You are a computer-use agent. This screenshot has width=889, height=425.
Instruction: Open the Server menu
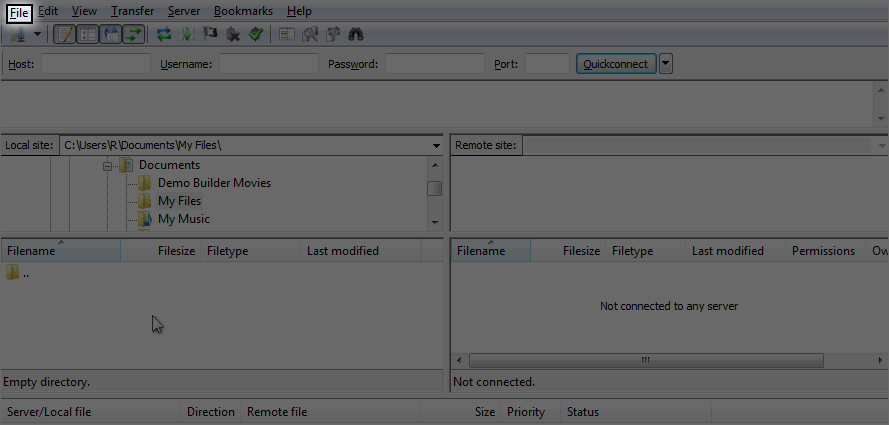point(184,11)
